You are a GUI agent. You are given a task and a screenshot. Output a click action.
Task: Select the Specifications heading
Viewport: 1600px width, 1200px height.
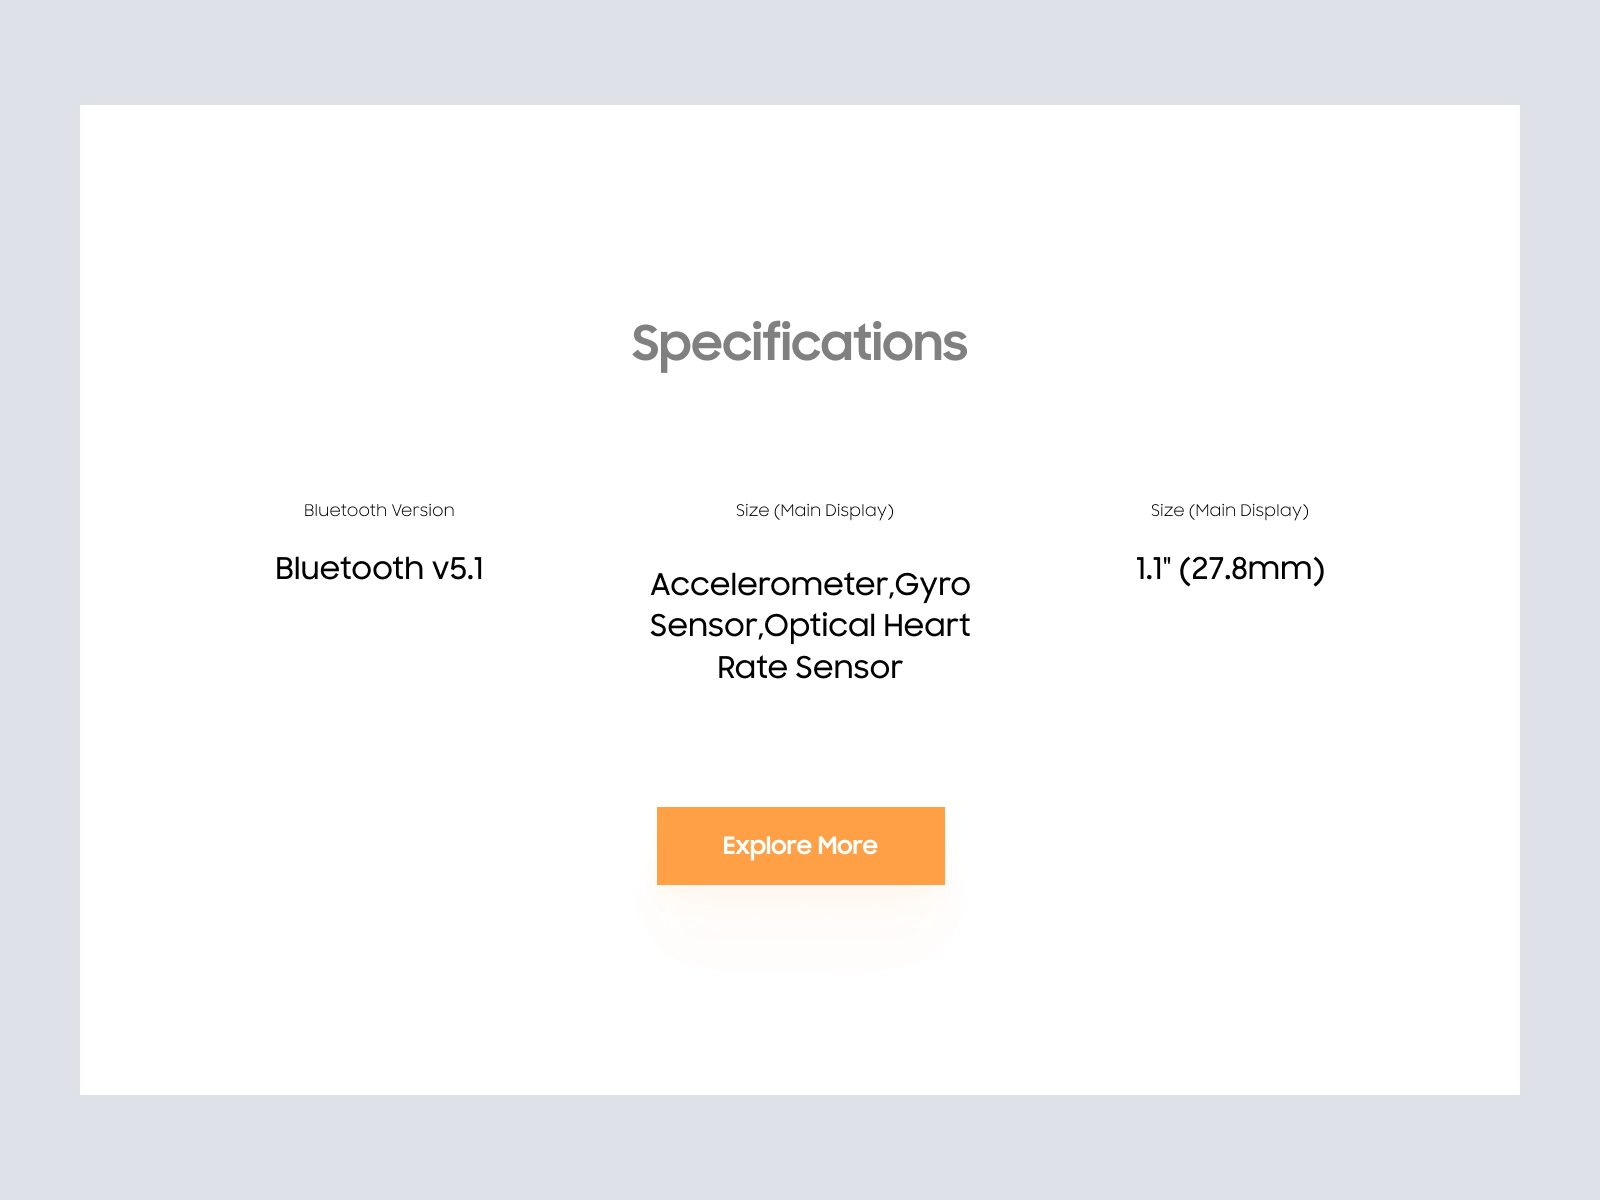point(799,344)
